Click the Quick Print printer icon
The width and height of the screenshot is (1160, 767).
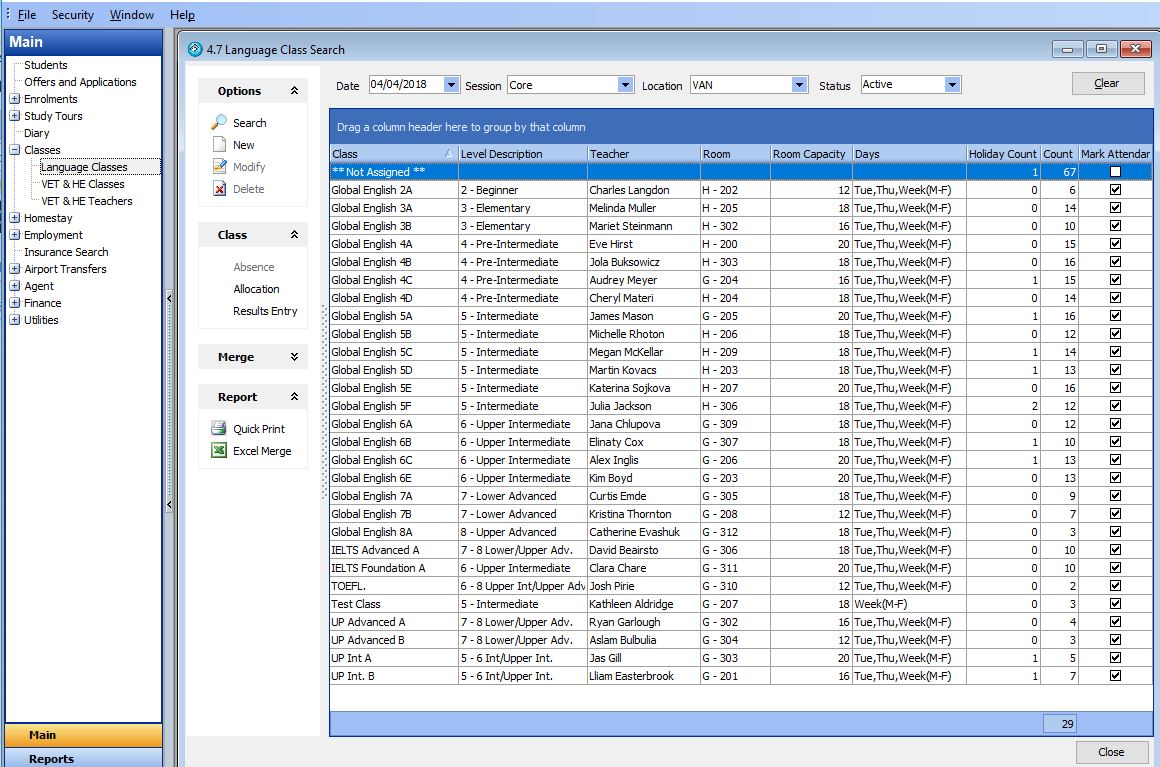tap(219, 429)
